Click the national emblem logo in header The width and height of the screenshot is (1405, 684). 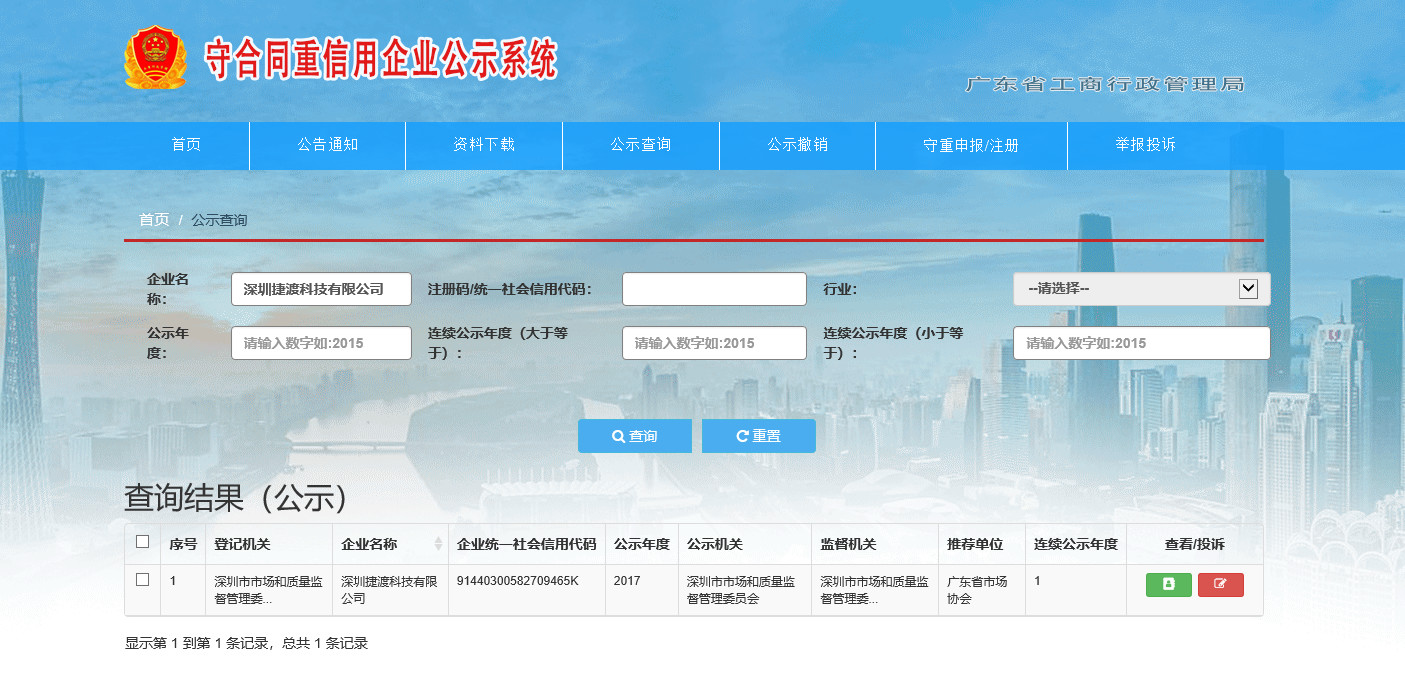click(x=155, y=58)
